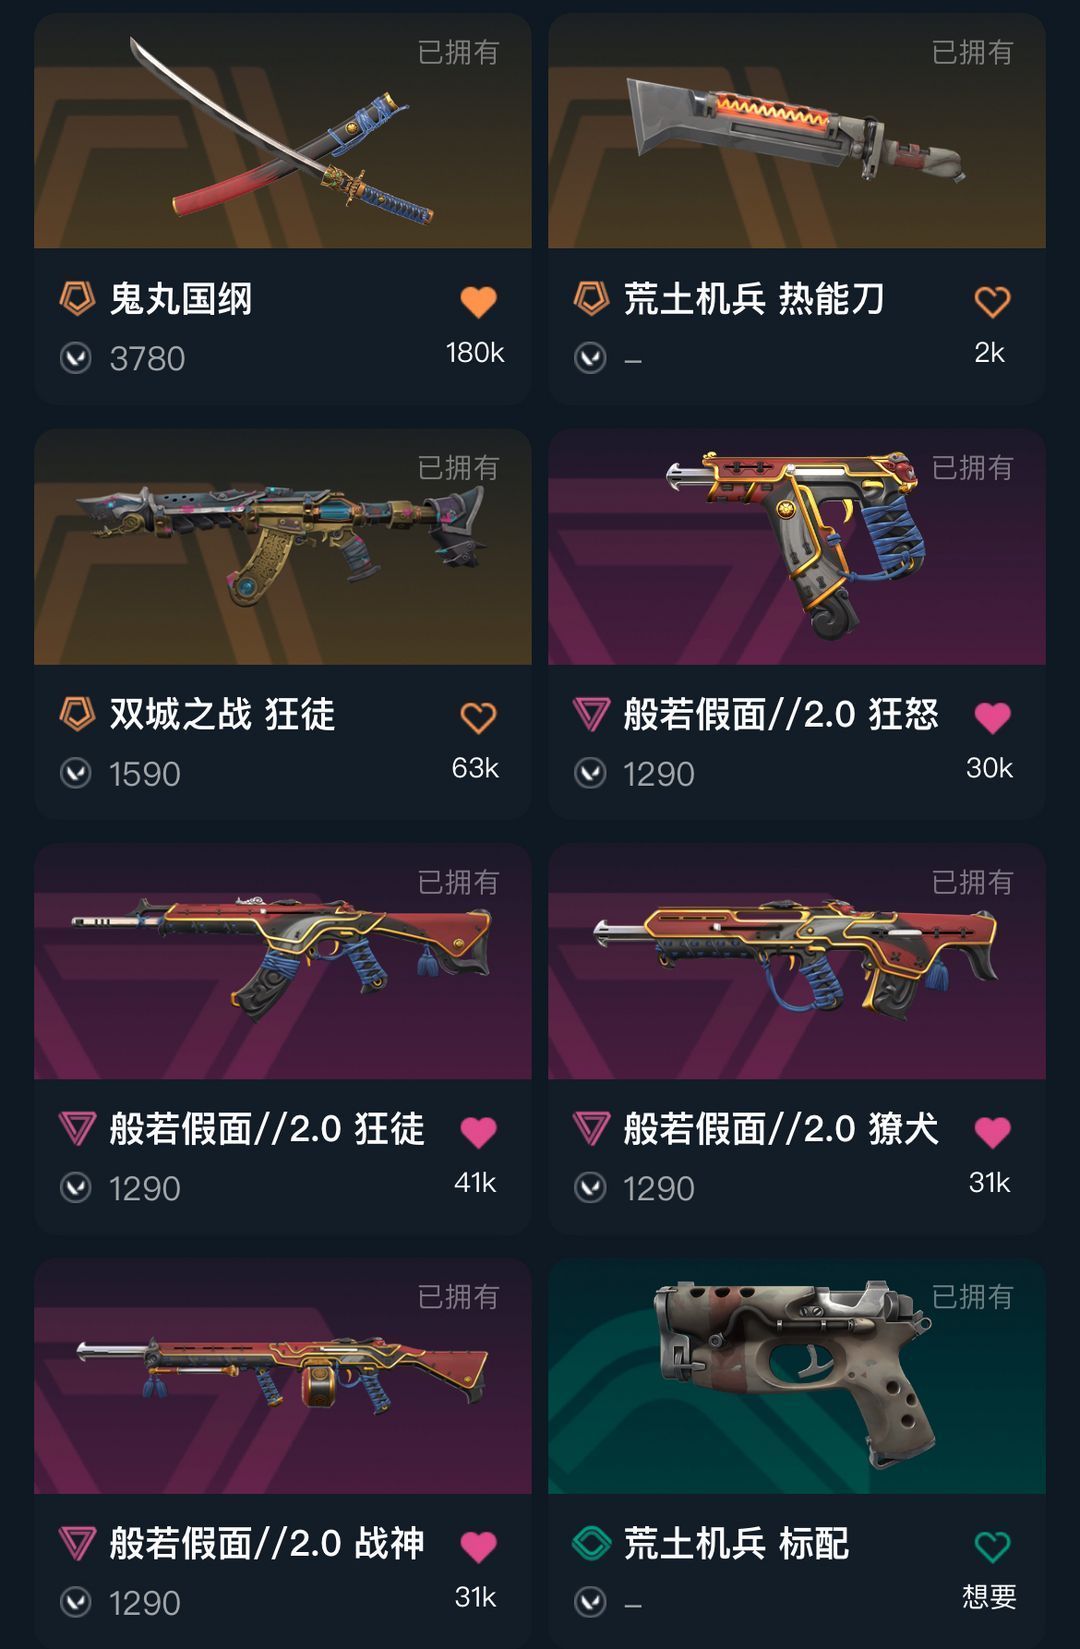Image resolution: width=1080 pixels, height=1649 pixels.
Task: Open the 般若假面//2.0 战神 weapon image
Action: coord(283,1377)
